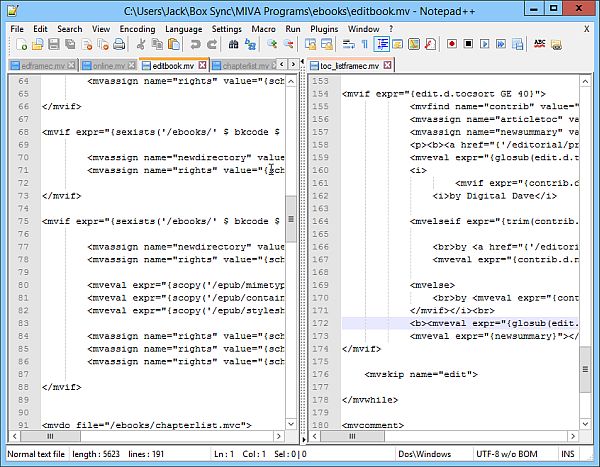Run macro multiple times icon
The width and height of the screenshot is (600, 467).
pyautogui.click(x=501, y=44)
